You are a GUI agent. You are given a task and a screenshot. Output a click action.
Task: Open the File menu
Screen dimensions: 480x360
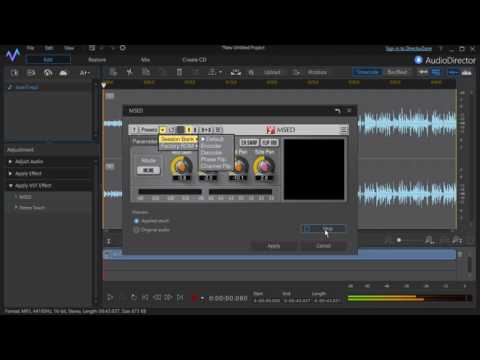click(30, 48)
